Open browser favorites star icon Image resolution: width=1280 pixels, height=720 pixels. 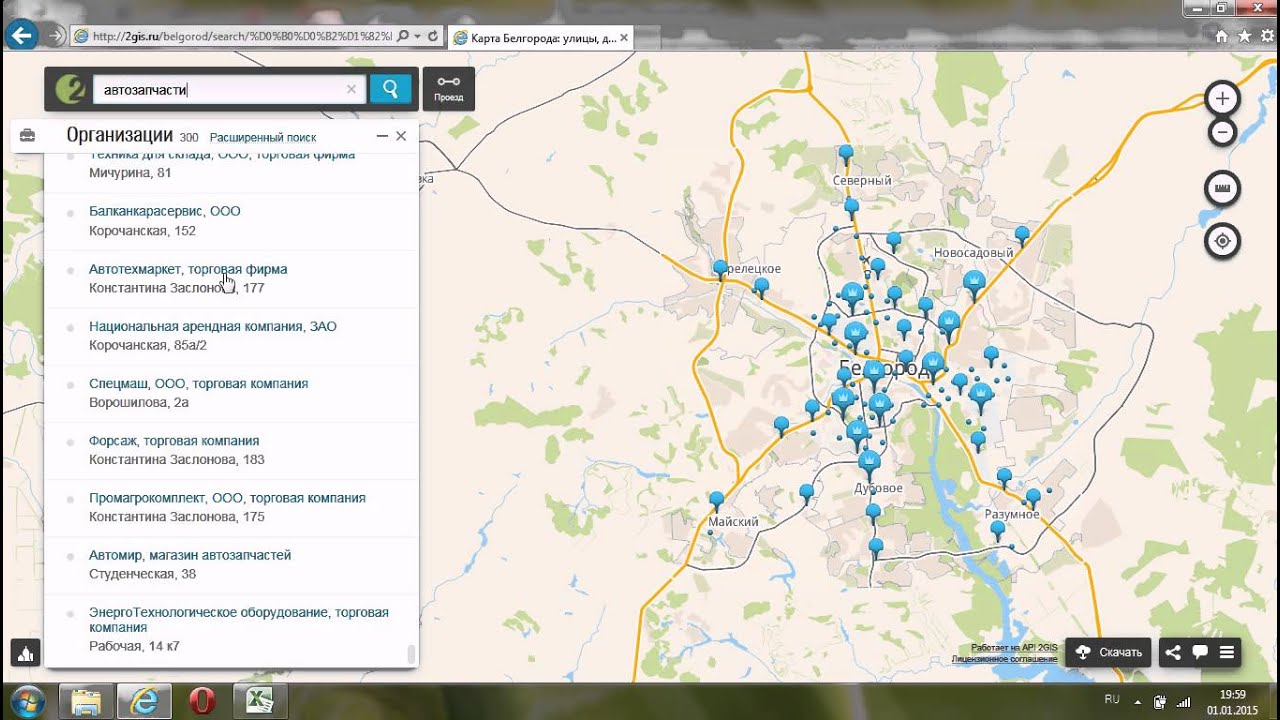tap(1244, 36)
